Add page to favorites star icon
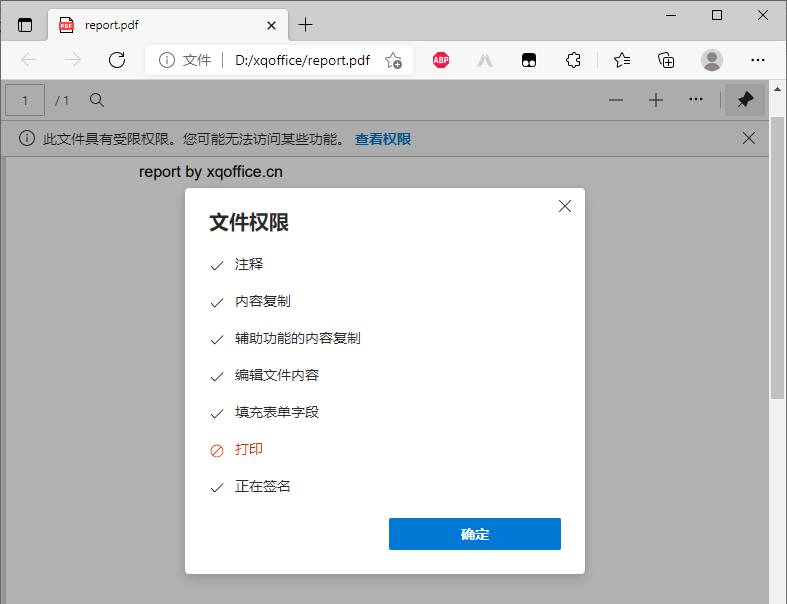This screenshot has height=604, width=787. [x=393, y=60]
